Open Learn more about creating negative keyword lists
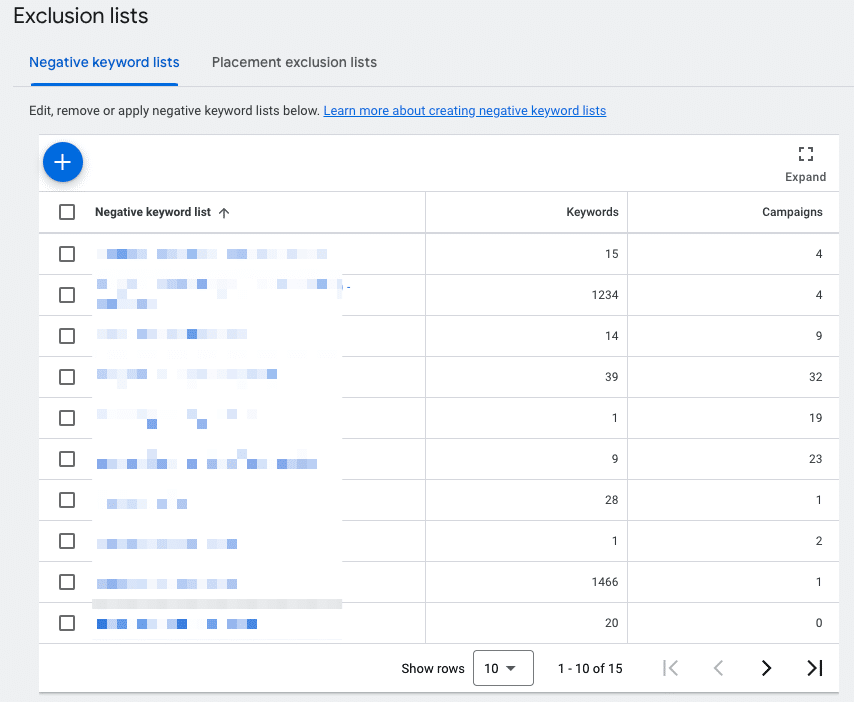 (465, 111)
